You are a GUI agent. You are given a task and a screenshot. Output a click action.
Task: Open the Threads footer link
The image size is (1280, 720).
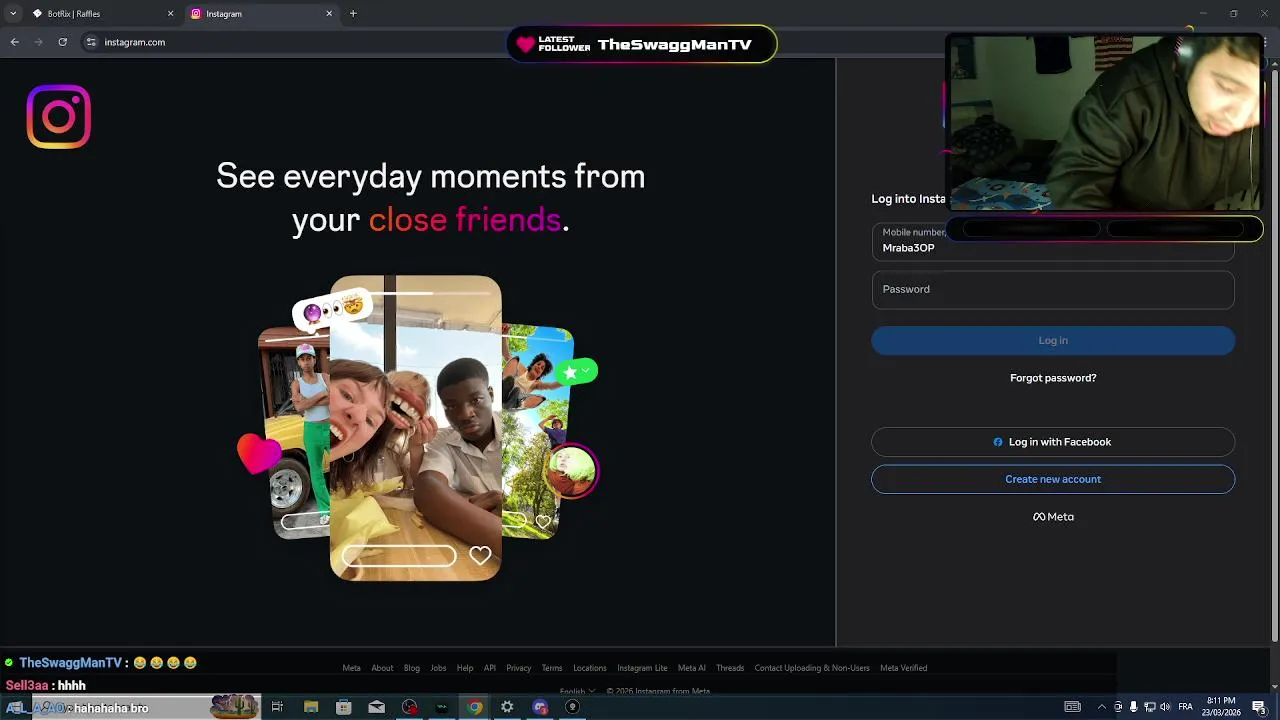click(730, 668)
